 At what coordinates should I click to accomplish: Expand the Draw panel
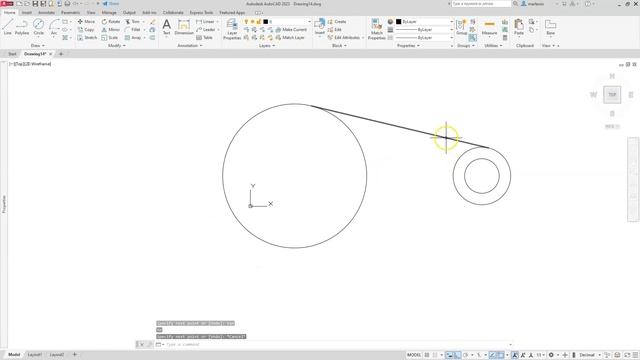click(38, 46)
